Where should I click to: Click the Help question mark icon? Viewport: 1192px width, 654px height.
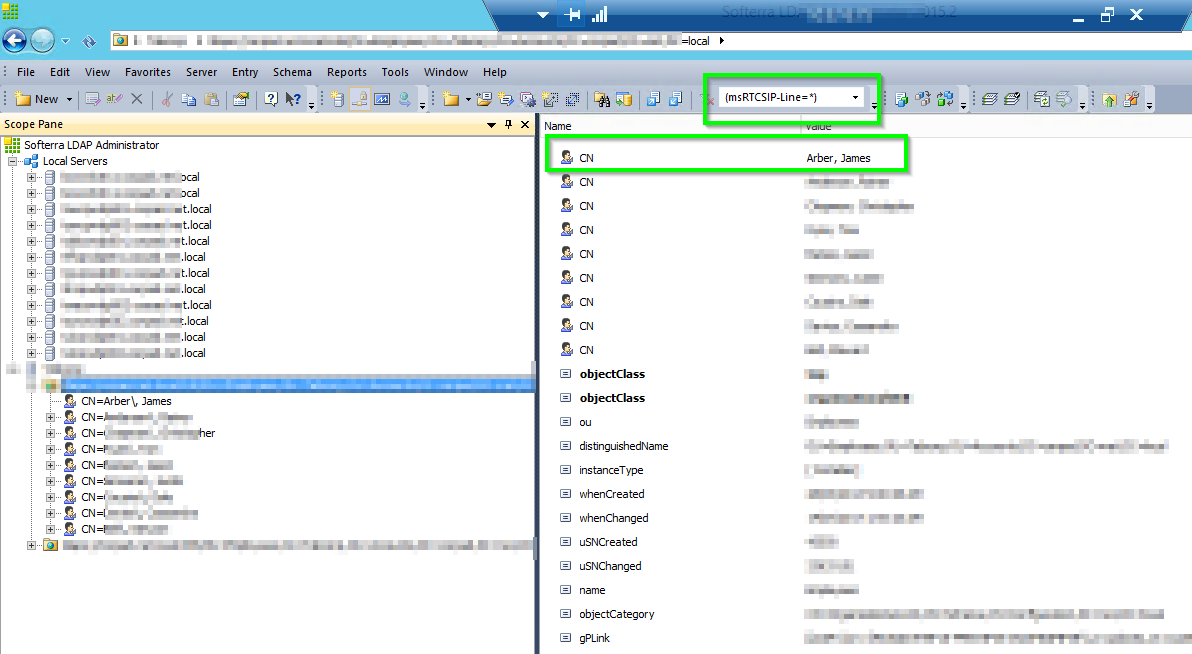click(271, 99)
